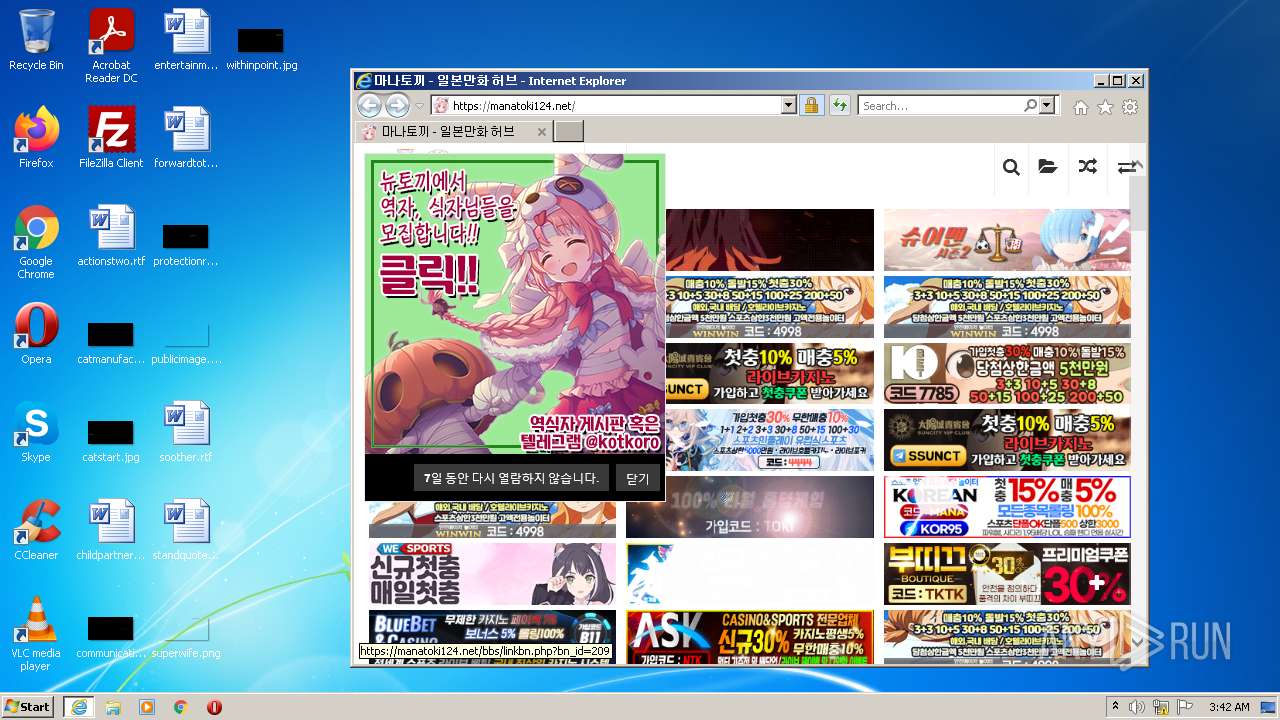Viewport: 1280px width, 720px height.
Task: Click the security lock icon
Action: pos(811,105)
